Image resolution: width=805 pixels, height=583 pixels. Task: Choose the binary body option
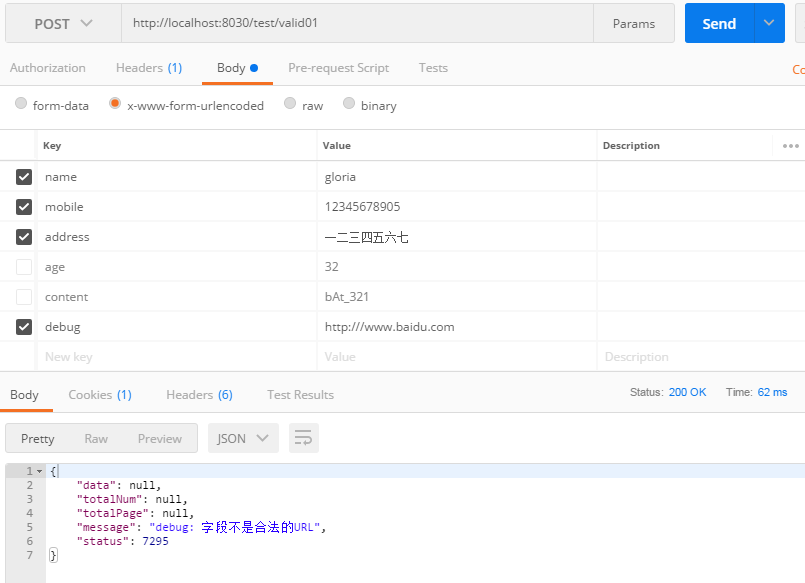[x=349, y=104]
